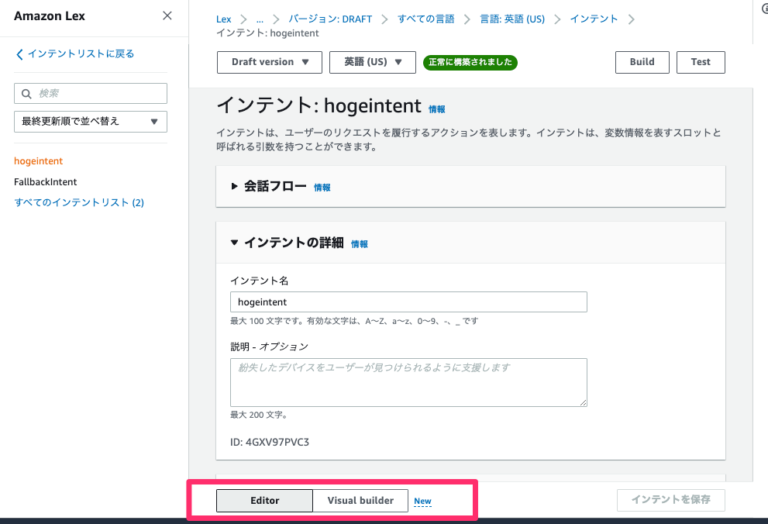
Task: Close the Amazon Lex side panel
Action: tap(167, 16)
